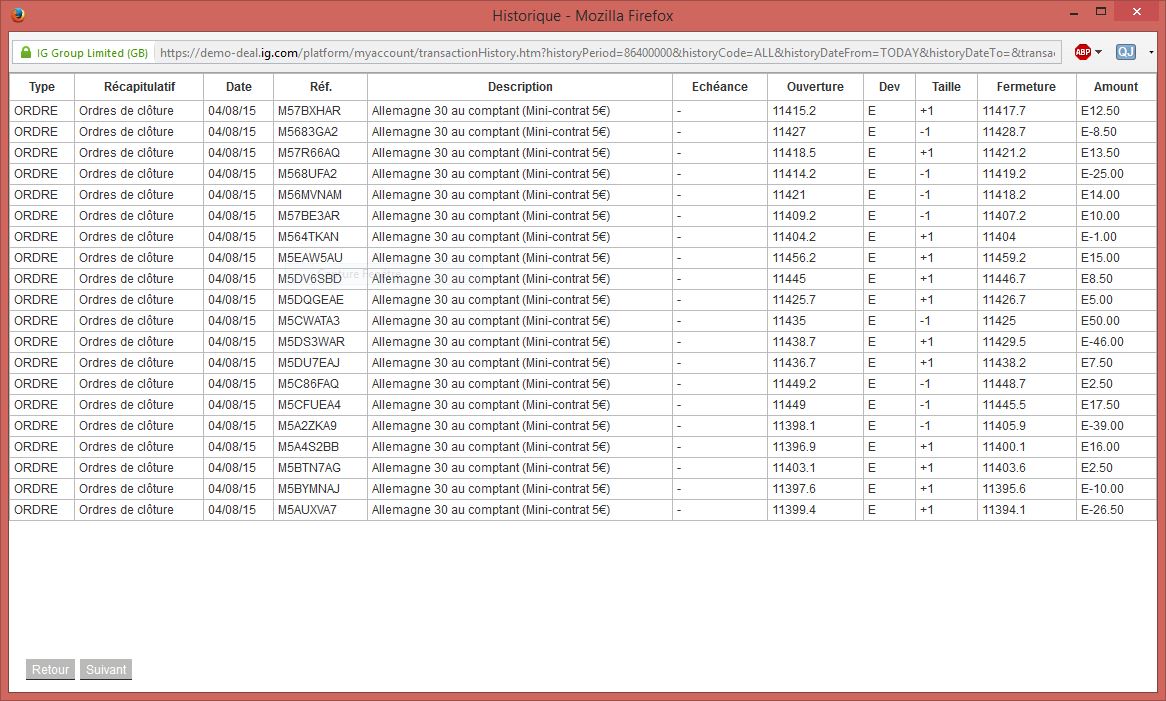Select reference M5BTN7AG cell
Image resolution: width=1166 pixels, height=701 pixels.
321,468
